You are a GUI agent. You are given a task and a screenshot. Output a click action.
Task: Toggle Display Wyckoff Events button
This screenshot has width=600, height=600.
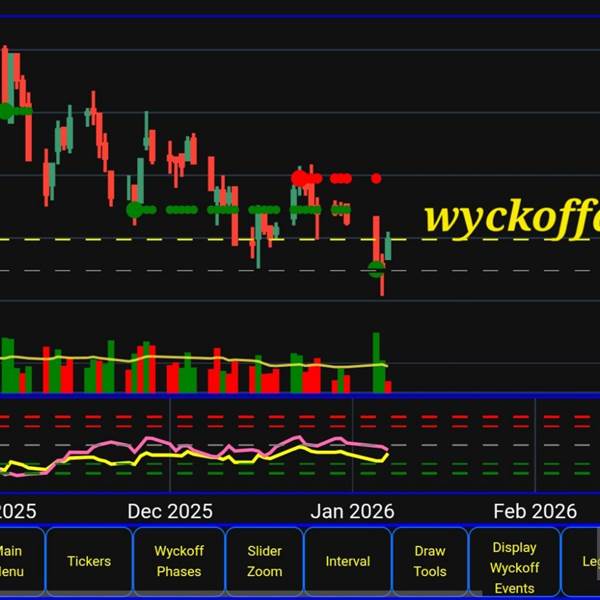(x=514, y=561)
